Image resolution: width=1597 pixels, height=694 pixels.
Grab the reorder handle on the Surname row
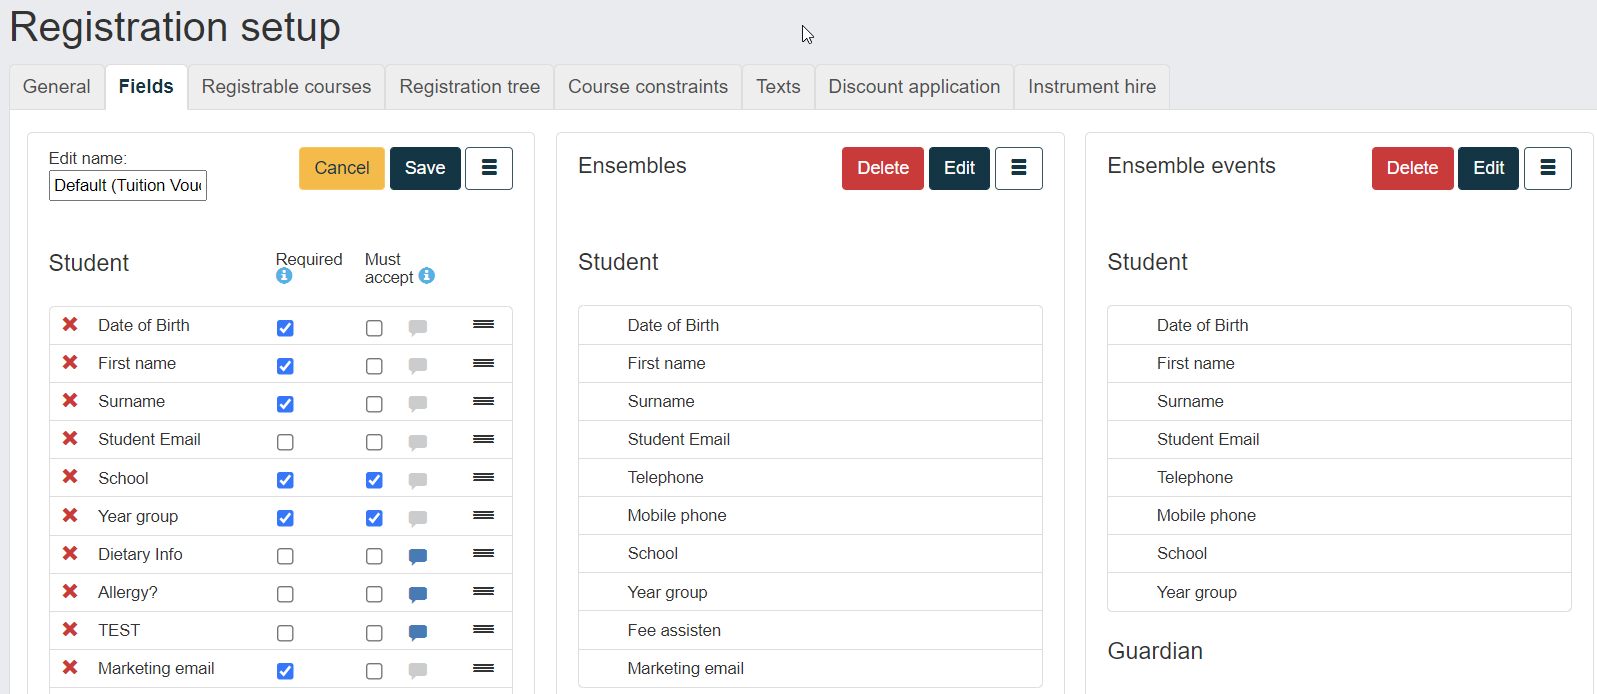pyautogui.click(x=484, y=401)
